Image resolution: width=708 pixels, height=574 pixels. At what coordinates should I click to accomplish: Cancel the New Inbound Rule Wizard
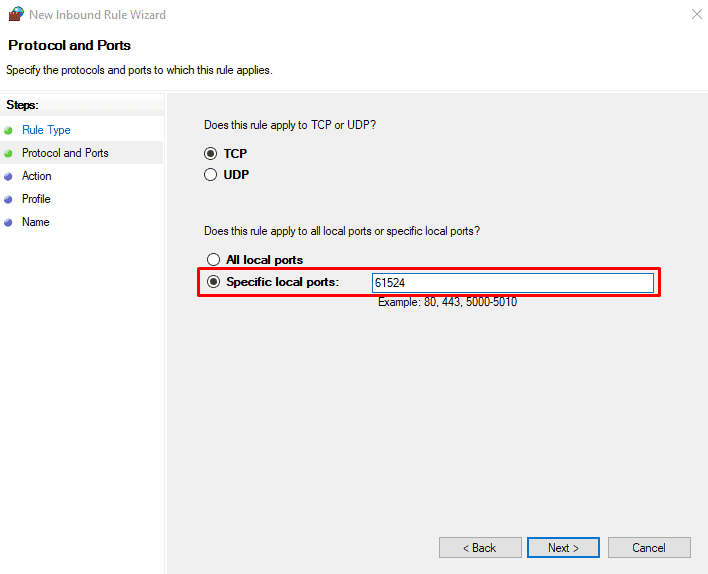649,548
